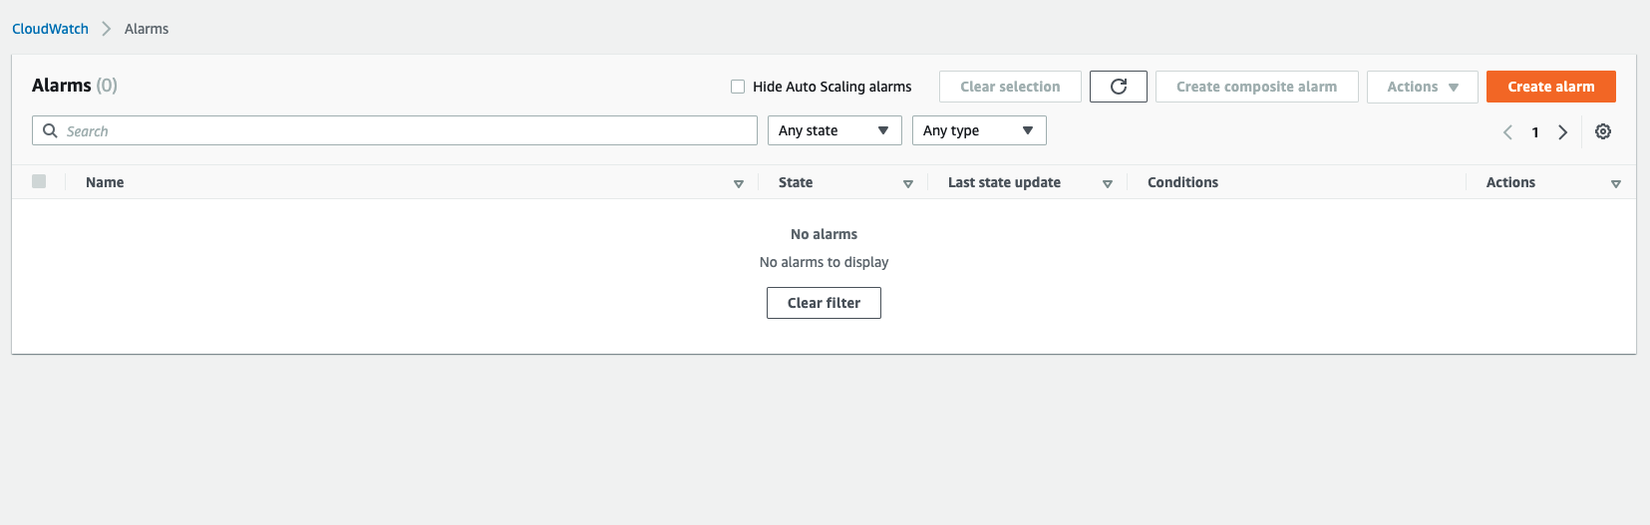1650x525 pixels.
Task: Open the Any state dropdown
Action: coord(834,131)
